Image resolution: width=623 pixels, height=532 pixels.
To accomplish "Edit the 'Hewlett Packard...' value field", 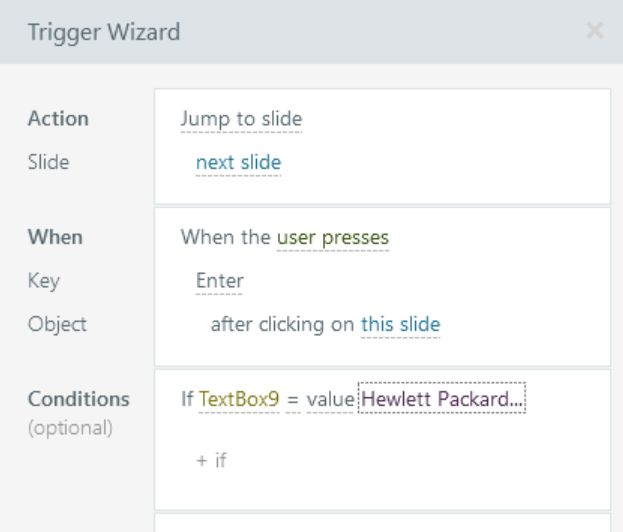I will 442,399.
